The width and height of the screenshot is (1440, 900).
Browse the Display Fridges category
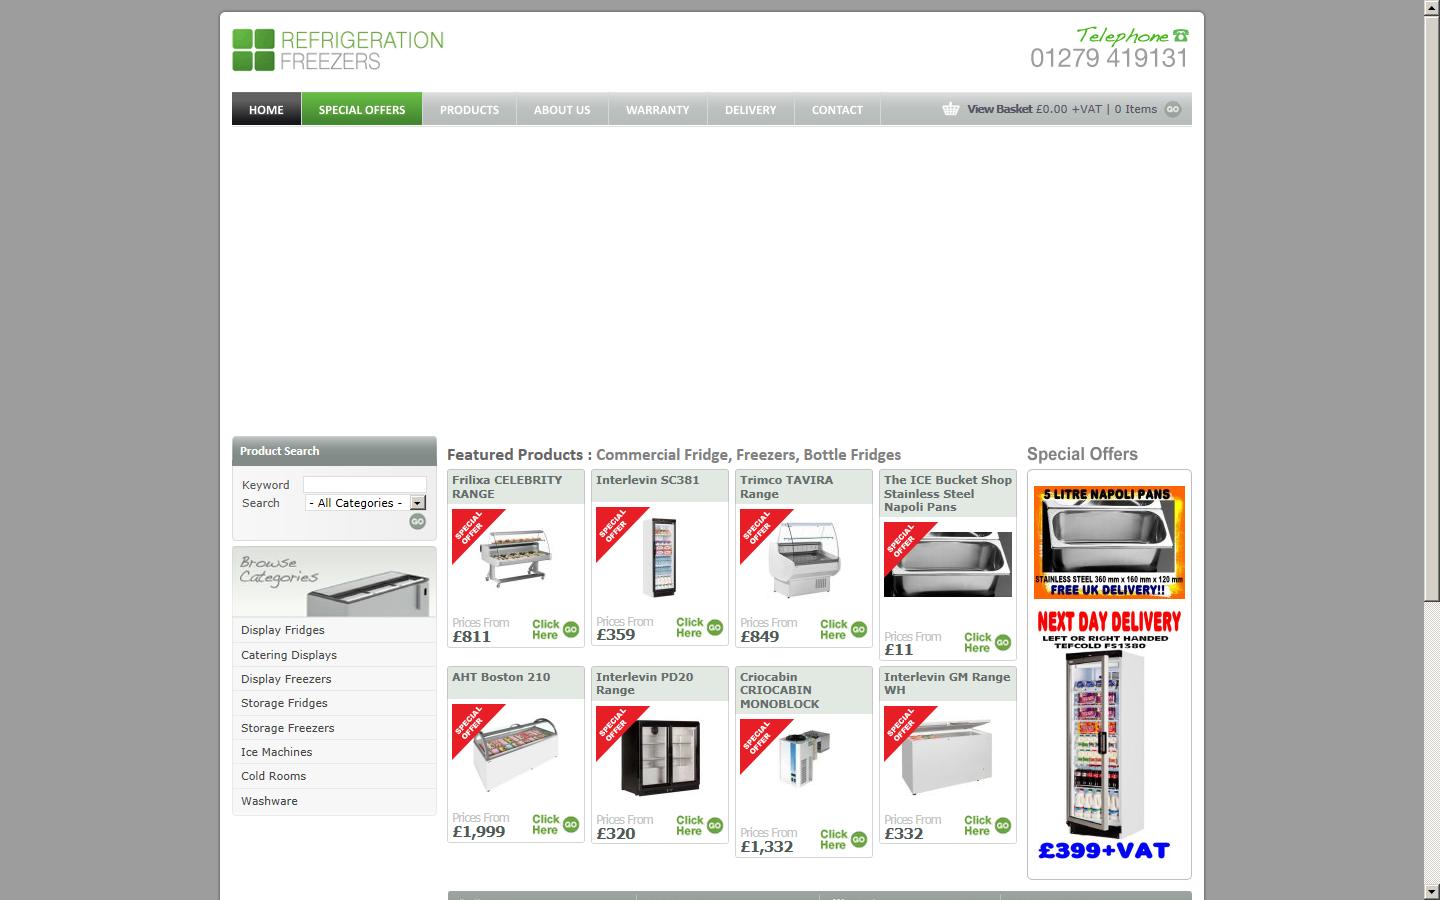tap(283, 630)
